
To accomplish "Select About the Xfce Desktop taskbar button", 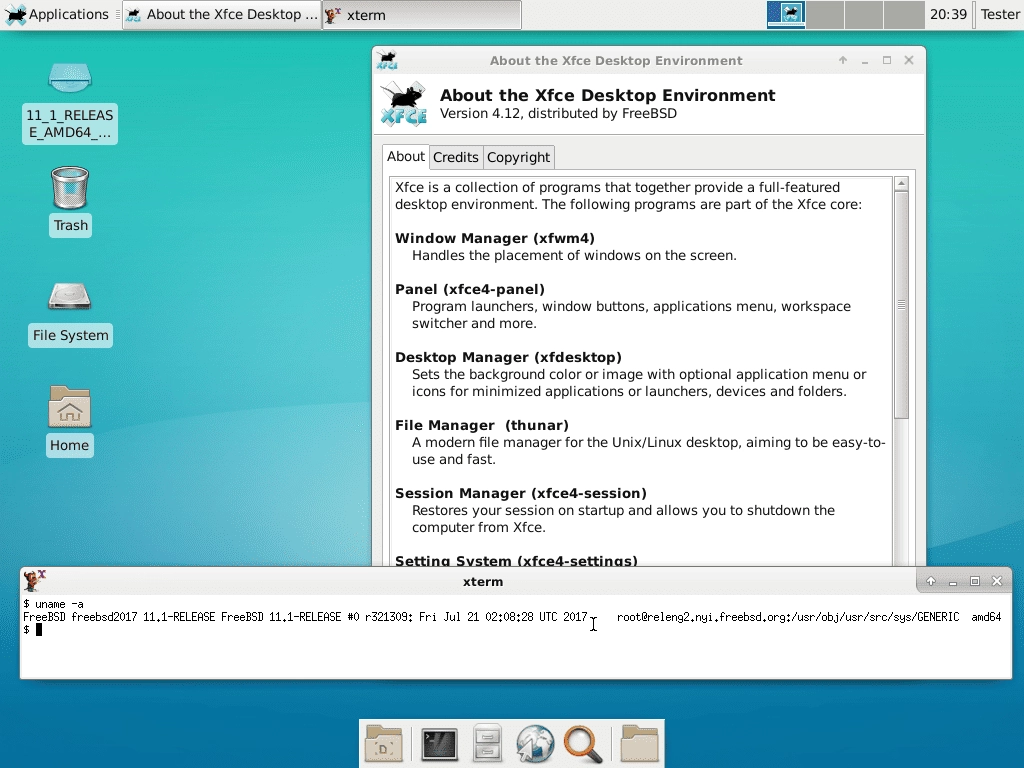I will point(222,14).
